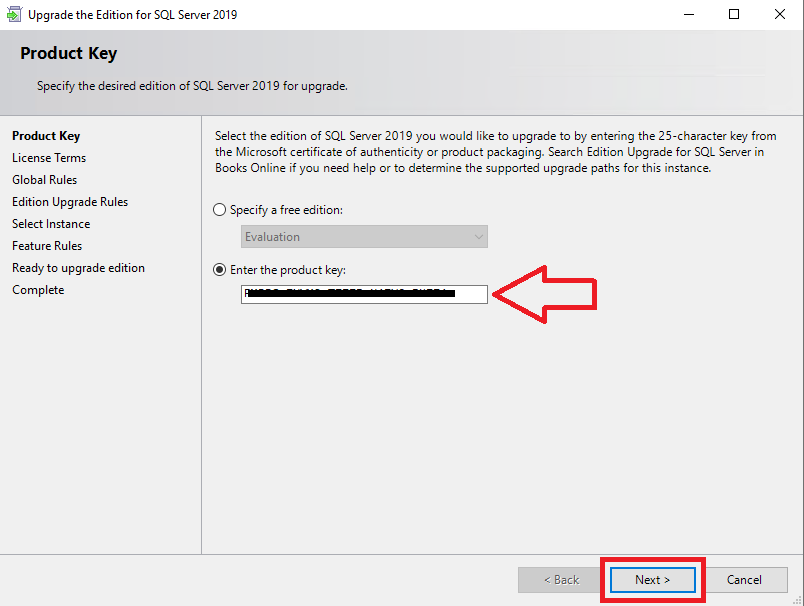Go to the Product Key step
Image resolution: width=804 pixels, height=606 pixels.
pos(46,136)
